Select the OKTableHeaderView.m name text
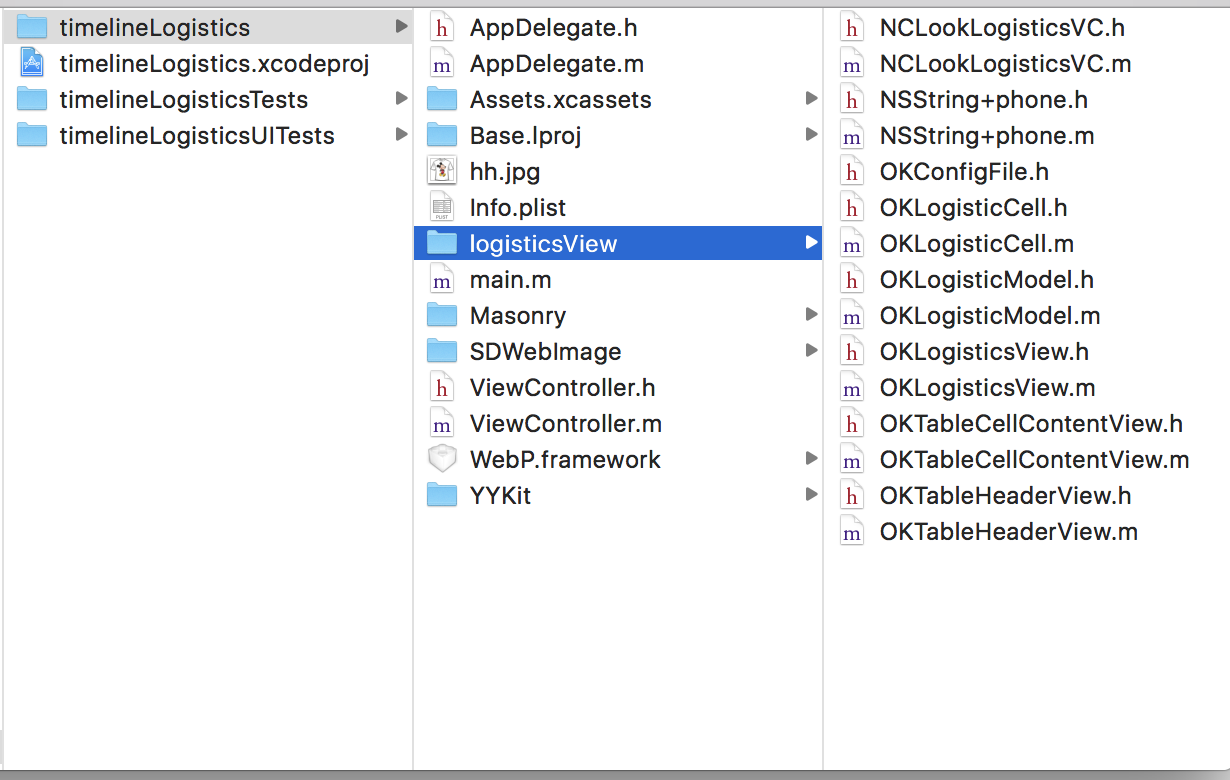 point(1009,532)
